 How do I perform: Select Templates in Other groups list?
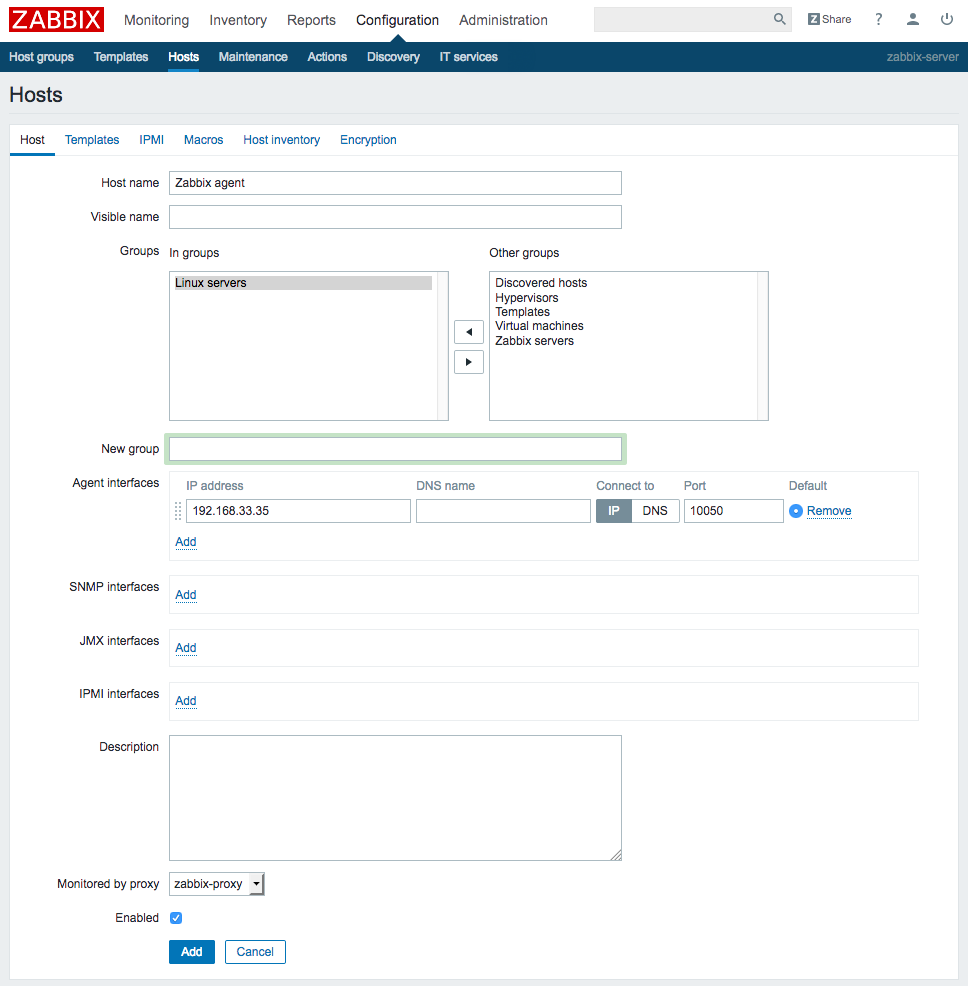(x=522, y=312)
